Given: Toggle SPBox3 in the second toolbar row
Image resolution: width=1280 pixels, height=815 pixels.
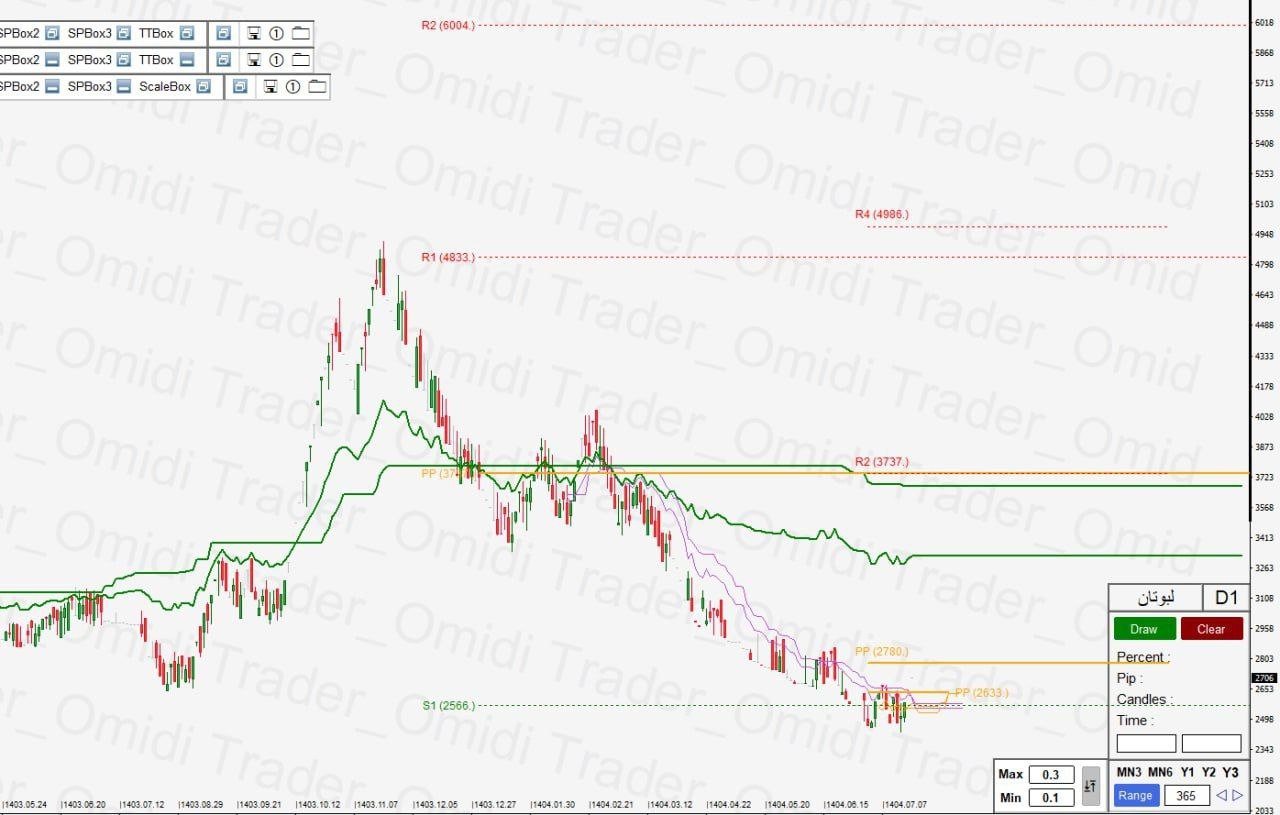Looking at the screenshot, I should [124, 60].
